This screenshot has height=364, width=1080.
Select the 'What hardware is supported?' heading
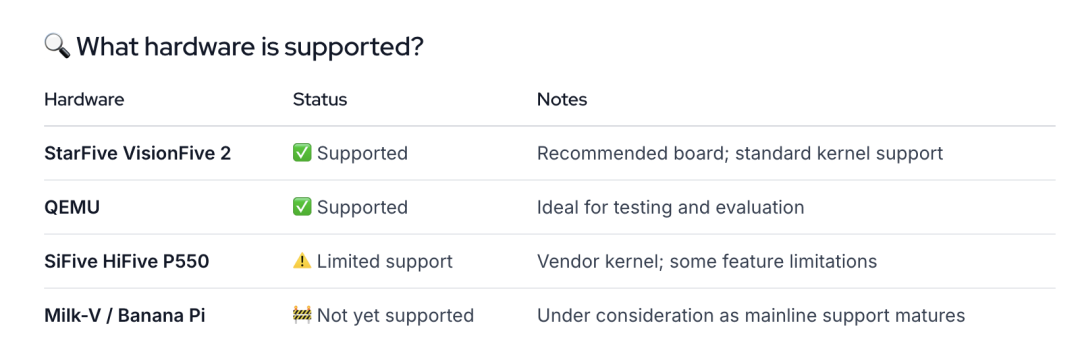250,47
